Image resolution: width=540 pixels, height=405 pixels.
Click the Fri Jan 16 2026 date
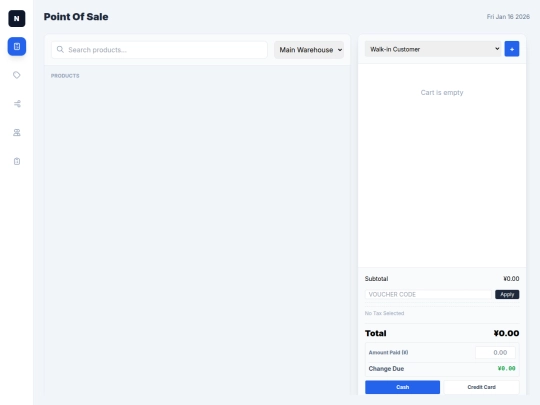click(x=508, y=17)
